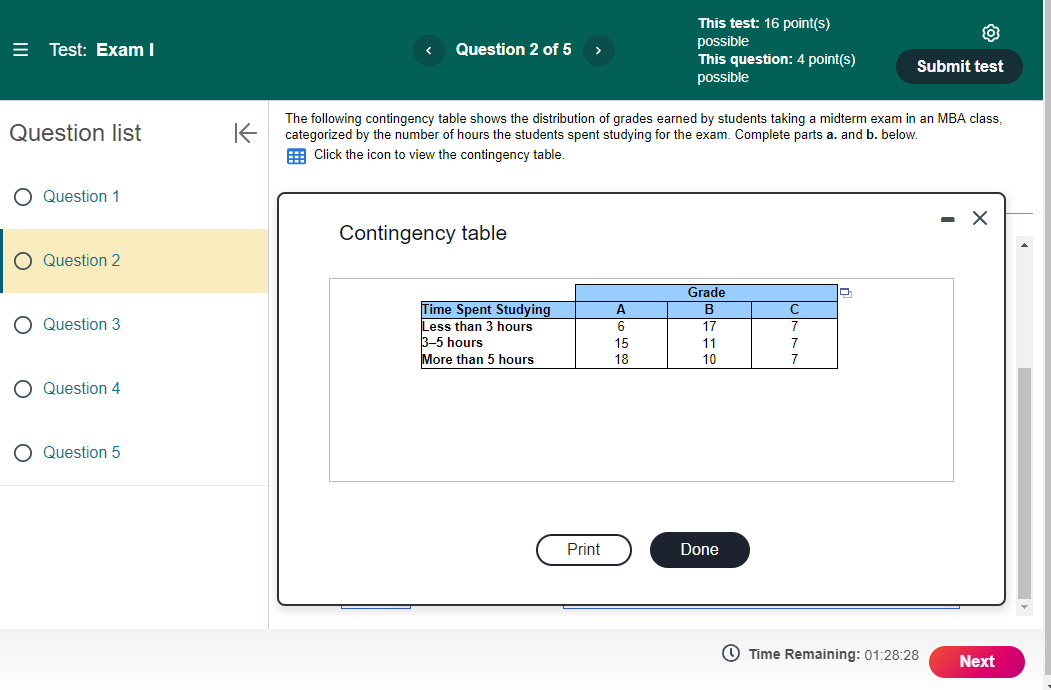This screenshot has width=1051, height=690.
Task: Select the Question 3 radio button
Action: (23, 325)
